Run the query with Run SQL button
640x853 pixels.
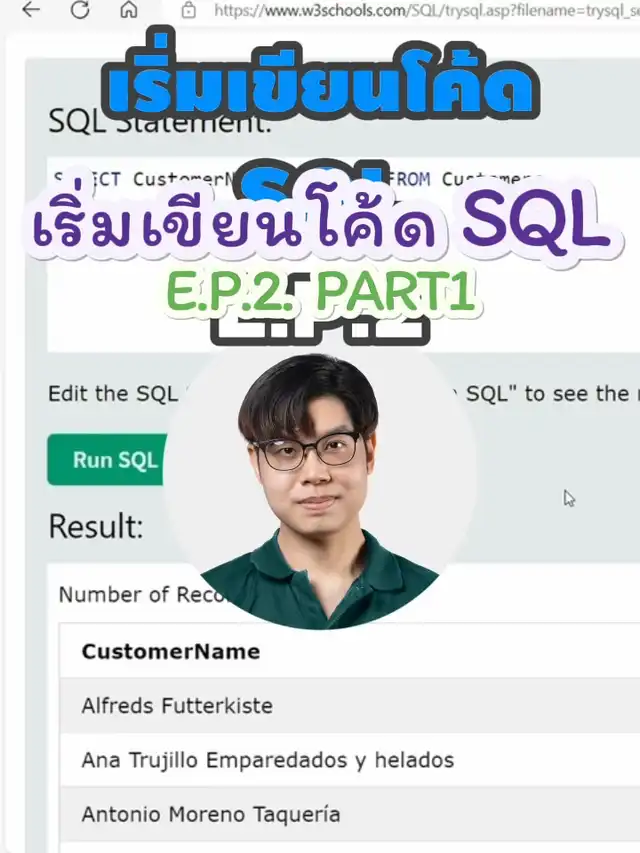click(x=108, y=460)
